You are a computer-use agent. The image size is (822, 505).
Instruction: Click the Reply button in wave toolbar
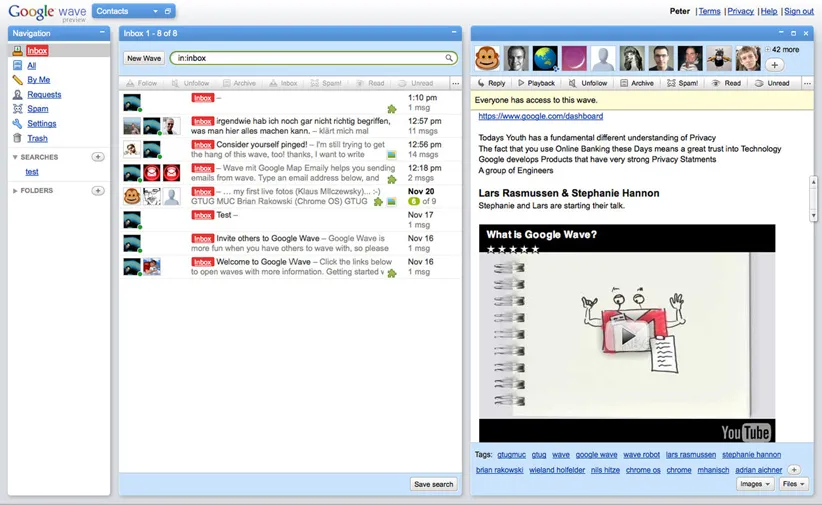pyautogui.click(x=491, y=83)
